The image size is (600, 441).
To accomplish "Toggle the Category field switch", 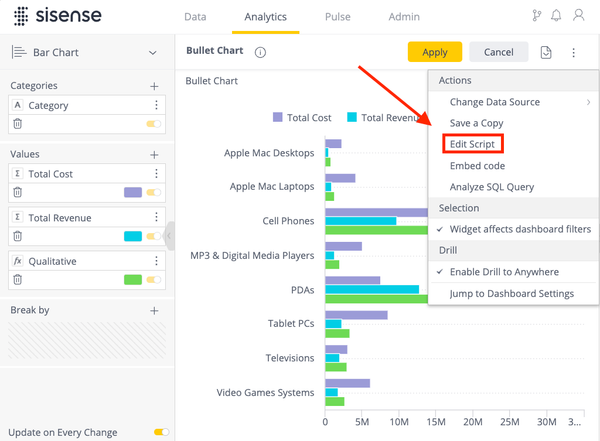I will point(154,124).
